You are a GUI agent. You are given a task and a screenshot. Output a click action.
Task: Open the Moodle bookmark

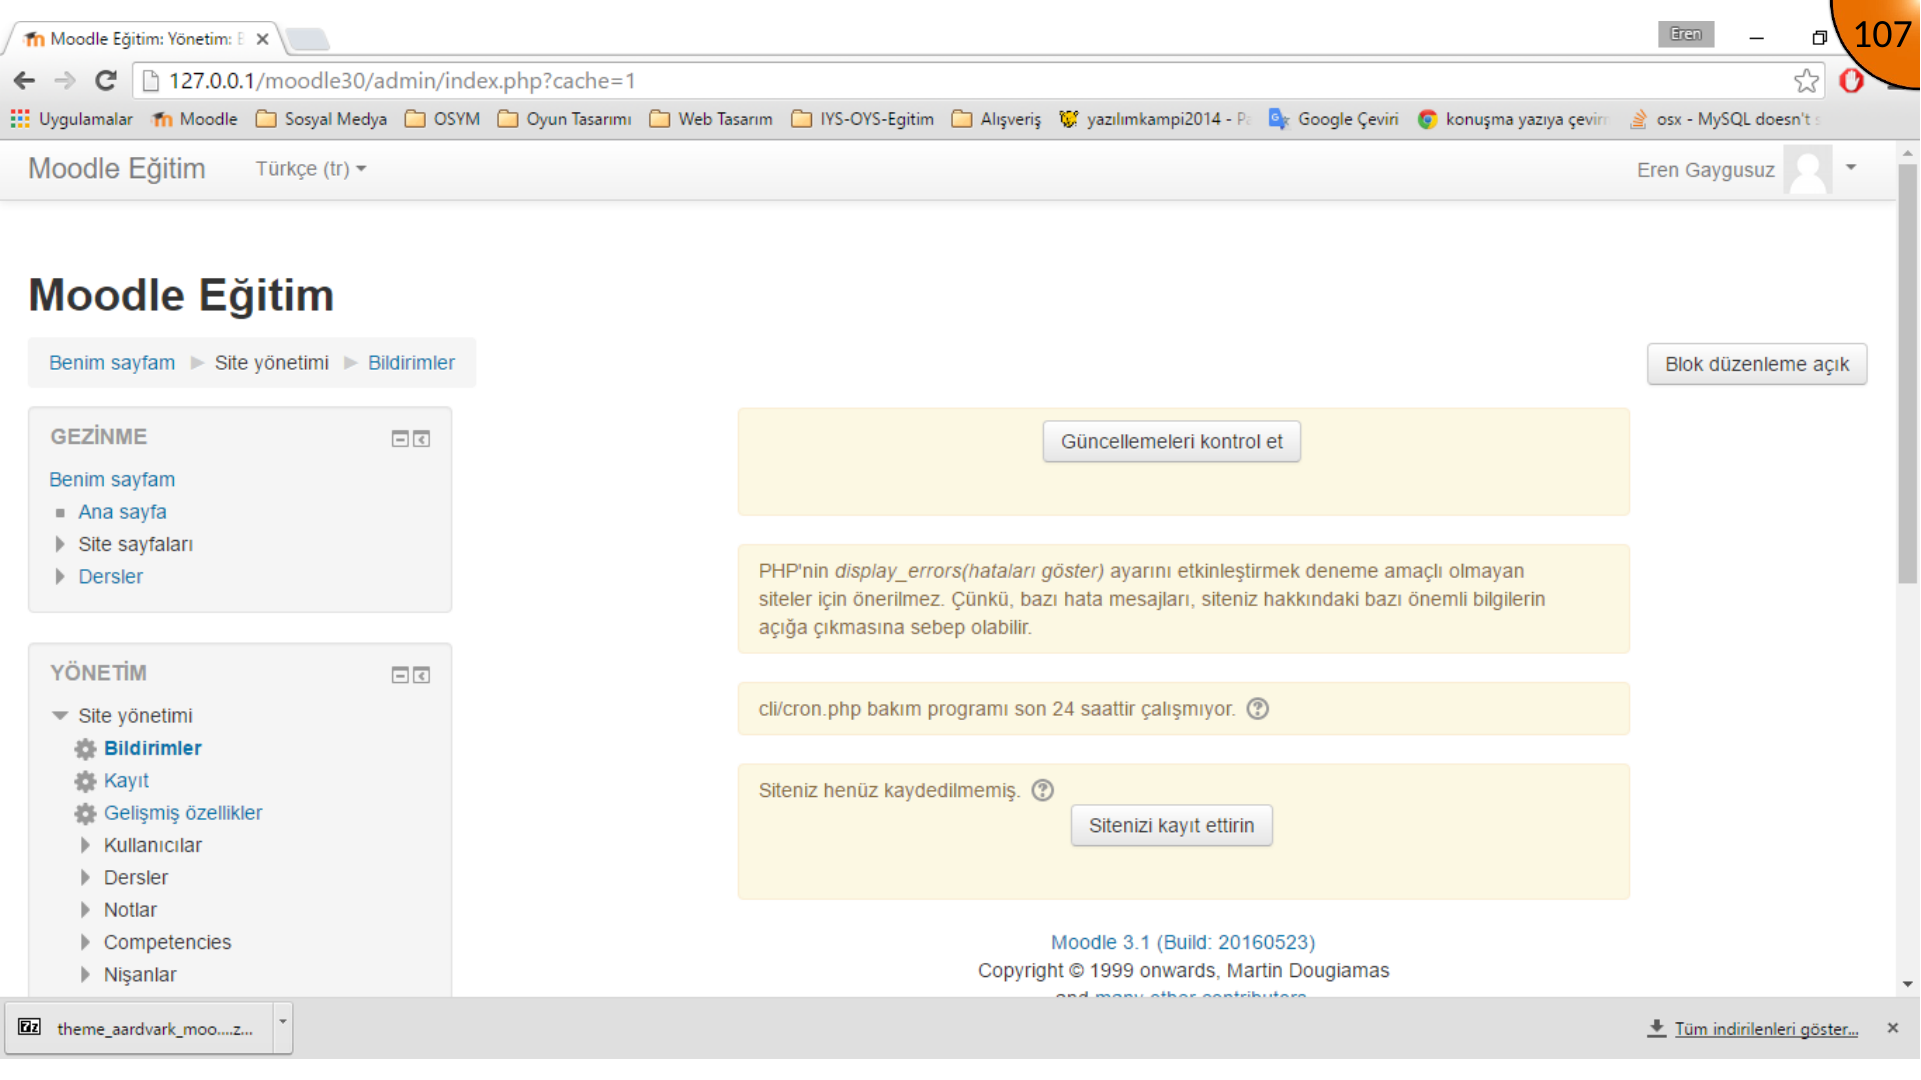click(195, 119)
